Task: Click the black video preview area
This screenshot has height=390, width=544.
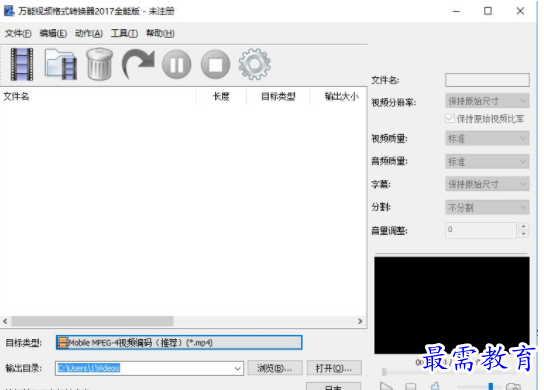Action: pos(452,305)
